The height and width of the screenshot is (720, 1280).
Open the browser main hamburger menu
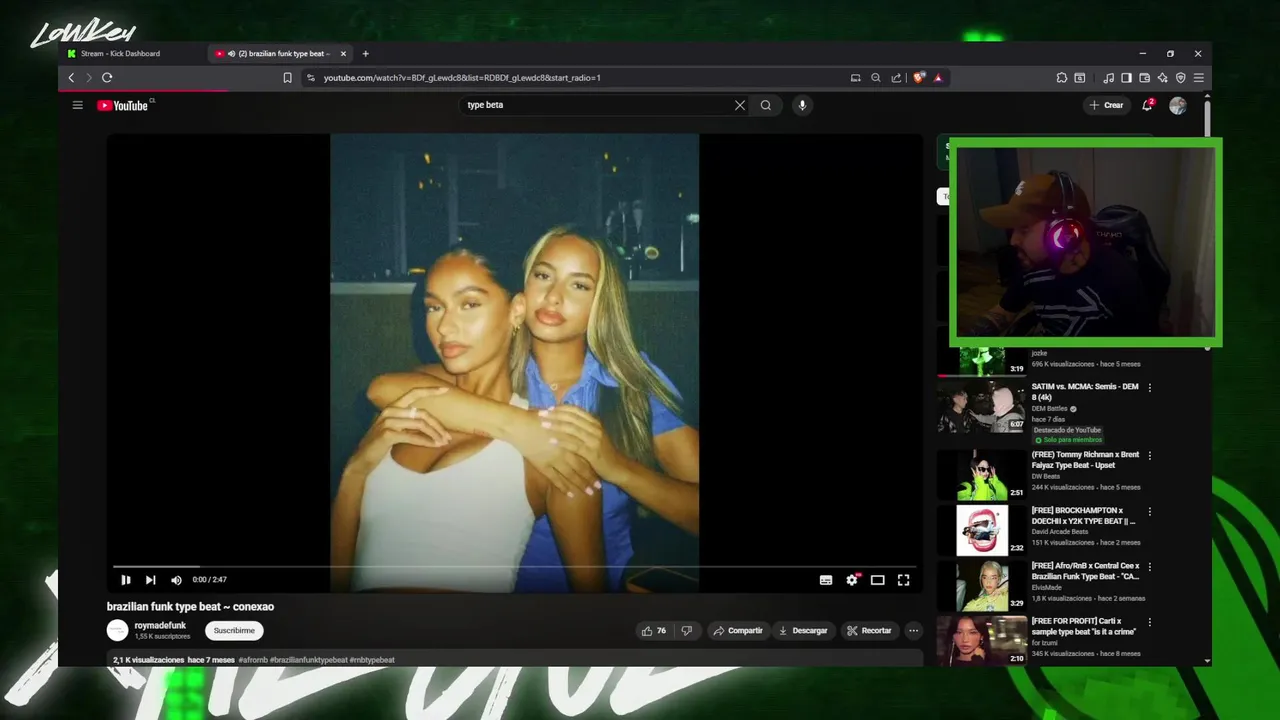point(1199,78)
